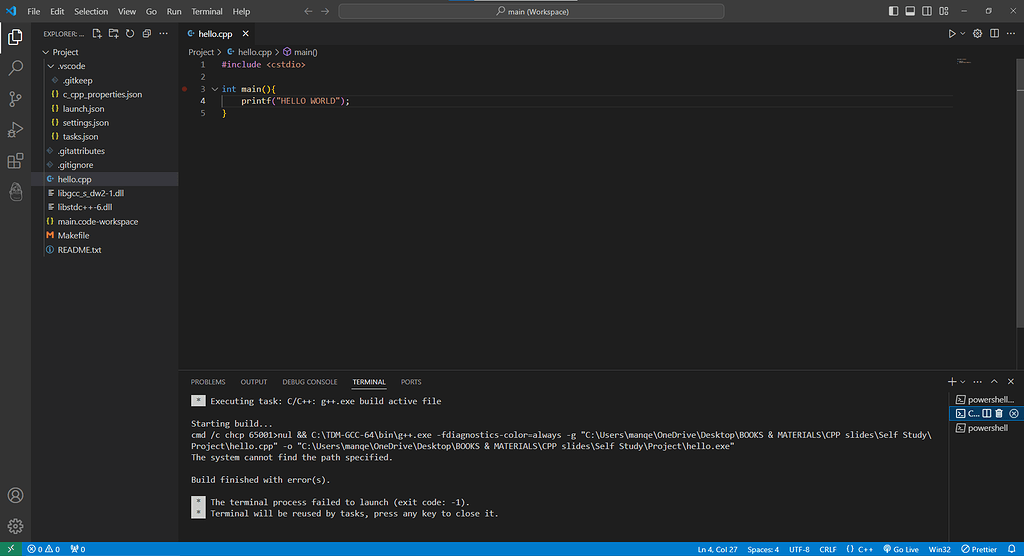Kill the active terminal with trash icon

tap(999, 413)
